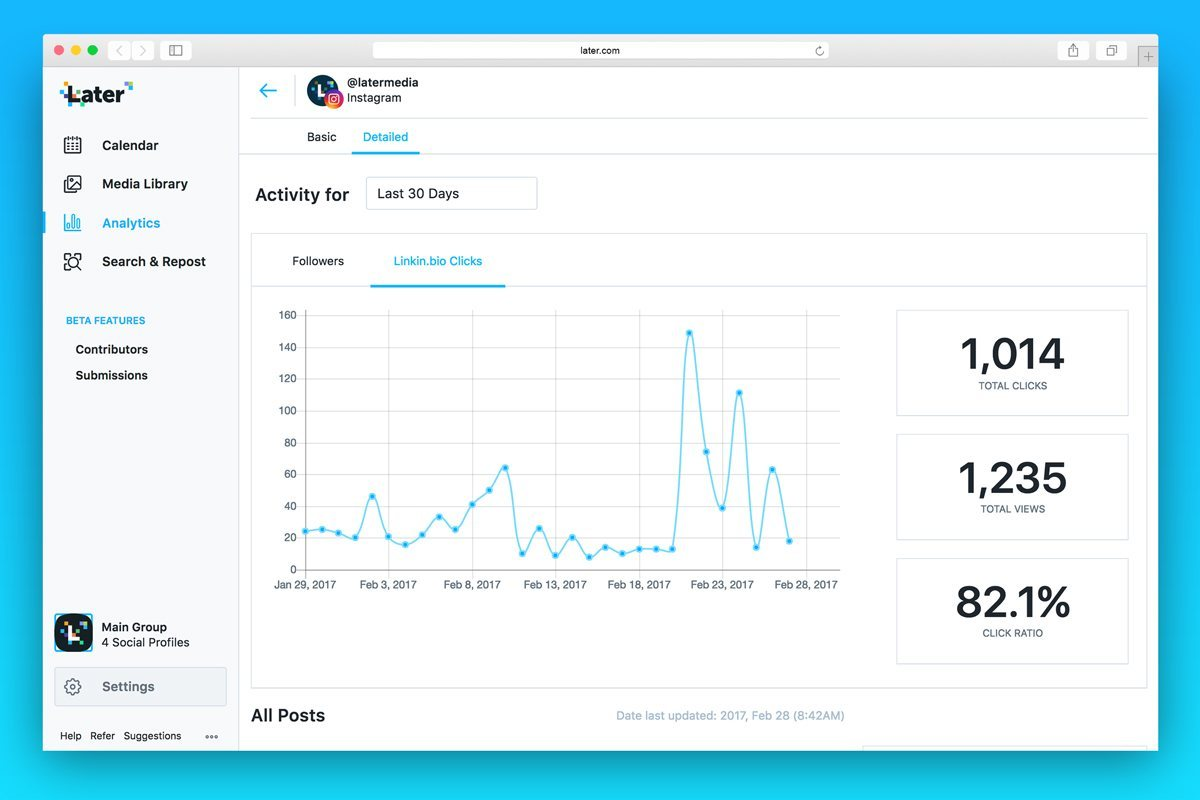Click Main Group 4 Social Profiles
This screenshot has width=1200, height=800.
145,635
